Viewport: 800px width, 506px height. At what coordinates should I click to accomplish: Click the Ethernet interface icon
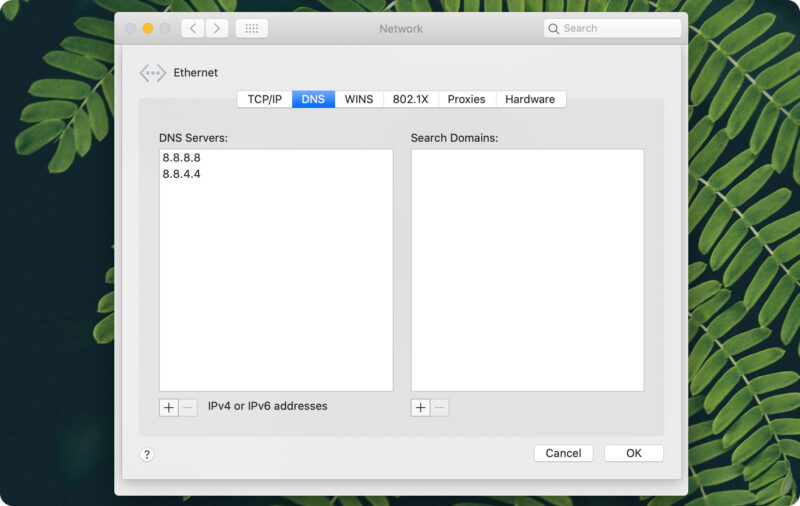[x=152, y=73]
